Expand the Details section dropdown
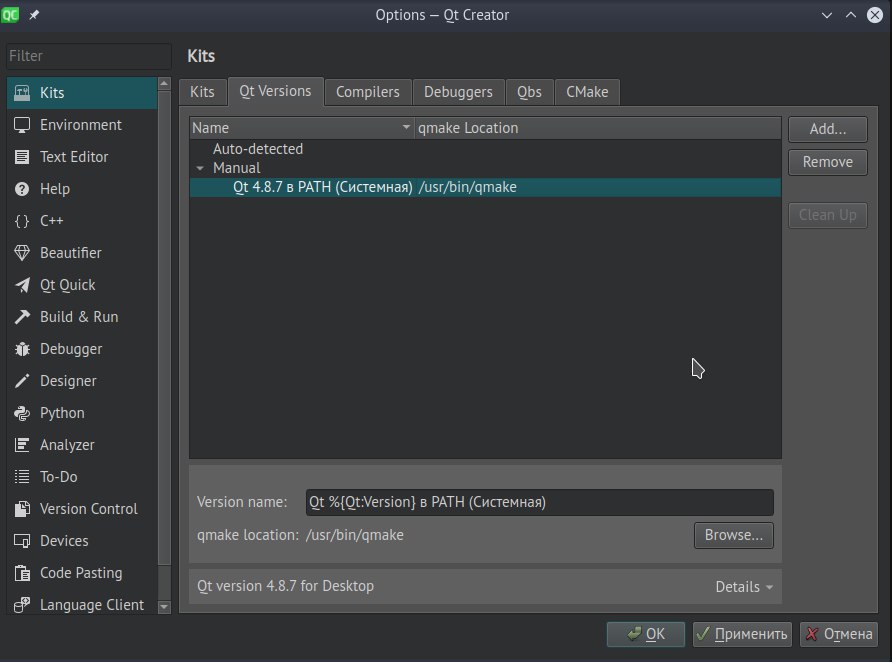The image size is (892, 662). 744,587
